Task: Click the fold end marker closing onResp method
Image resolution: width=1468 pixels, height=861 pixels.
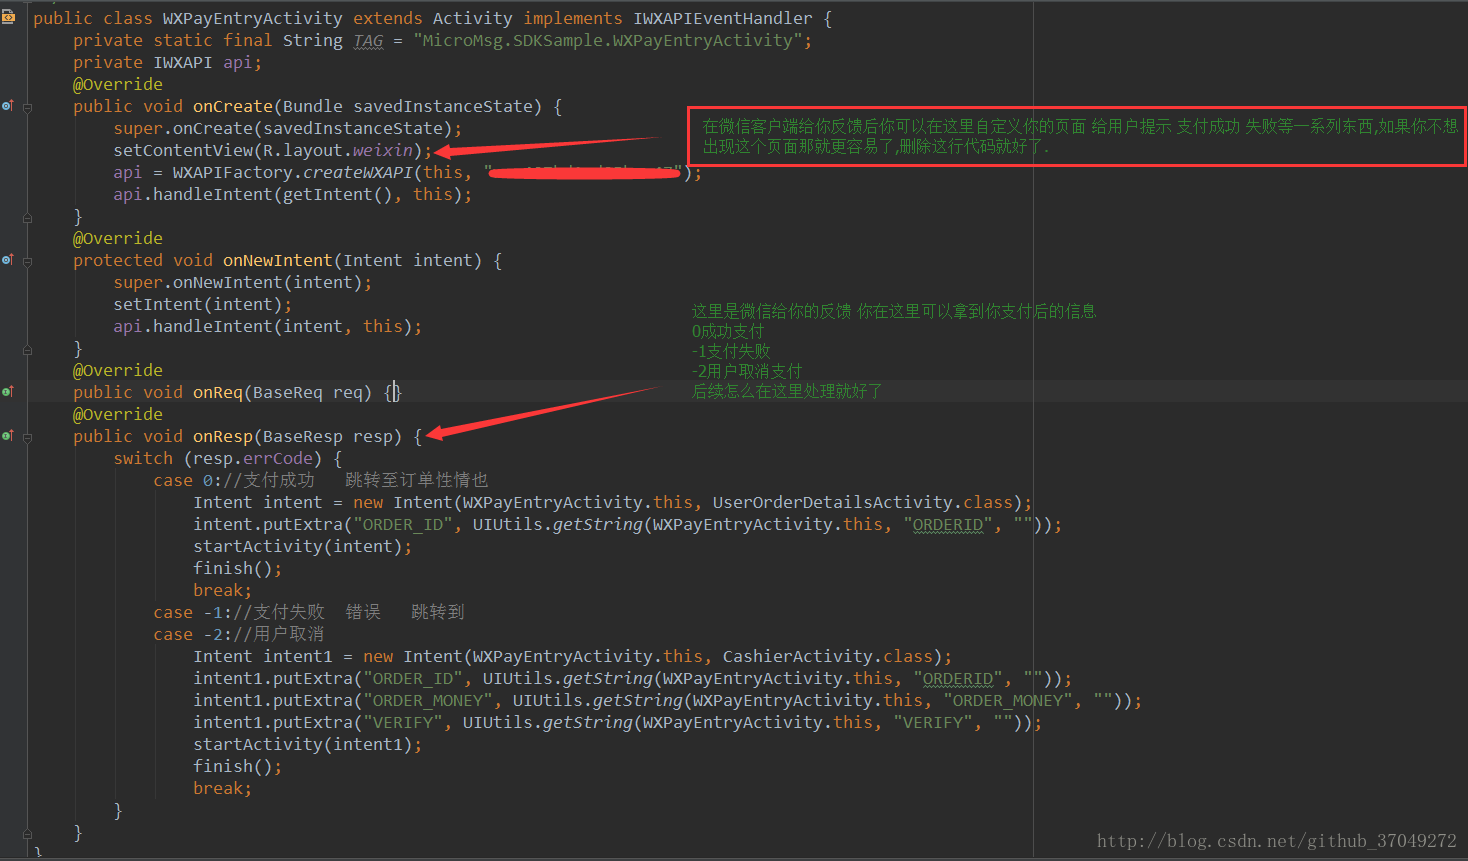Action: [x=28, y=833]
